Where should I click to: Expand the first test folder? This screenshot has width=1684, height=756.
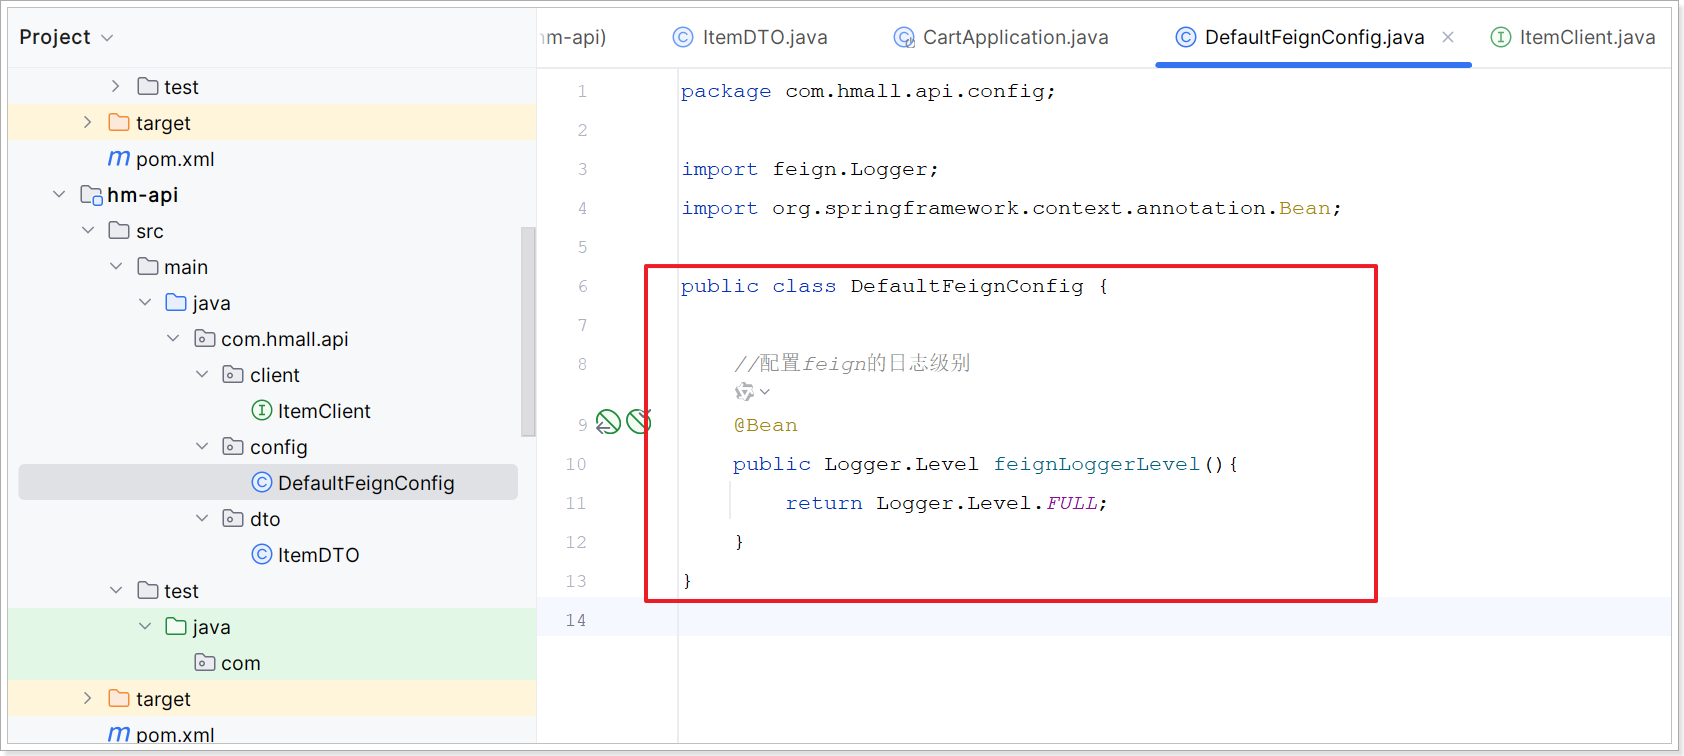pos(116,87)
